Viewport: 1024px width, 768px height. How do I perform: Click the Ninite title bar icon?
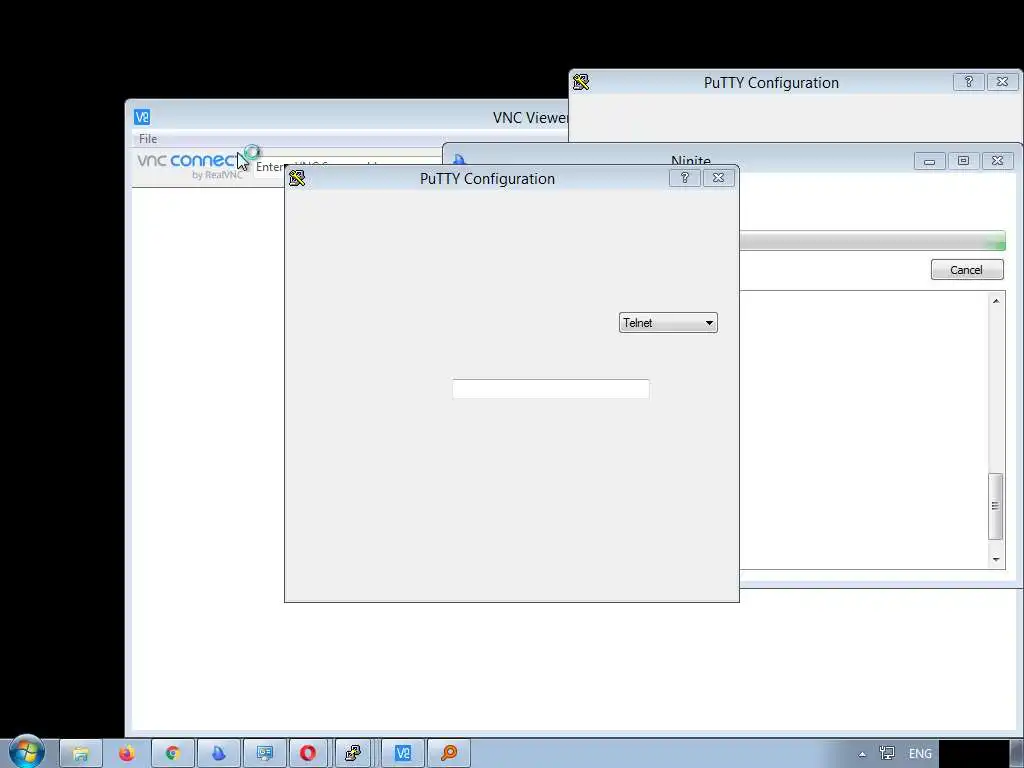point(459,161)
